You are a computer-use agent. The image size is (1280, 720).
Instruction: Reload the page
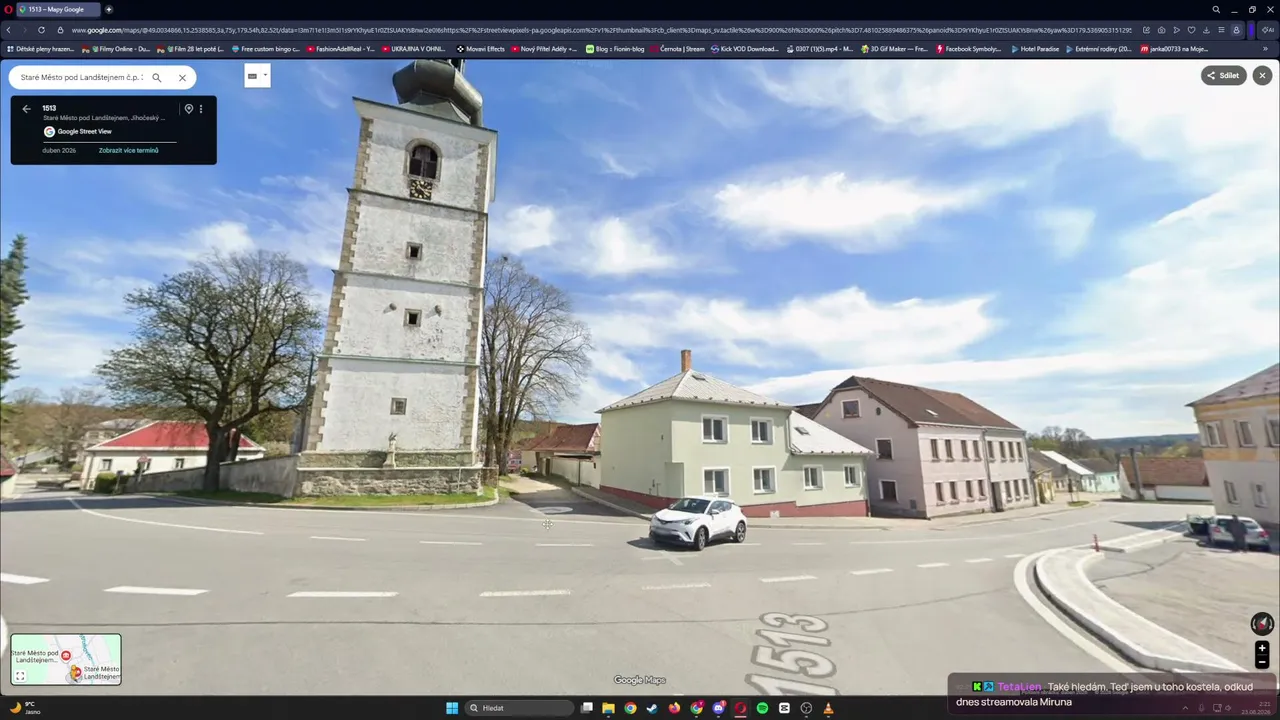[x=41, y=30]
